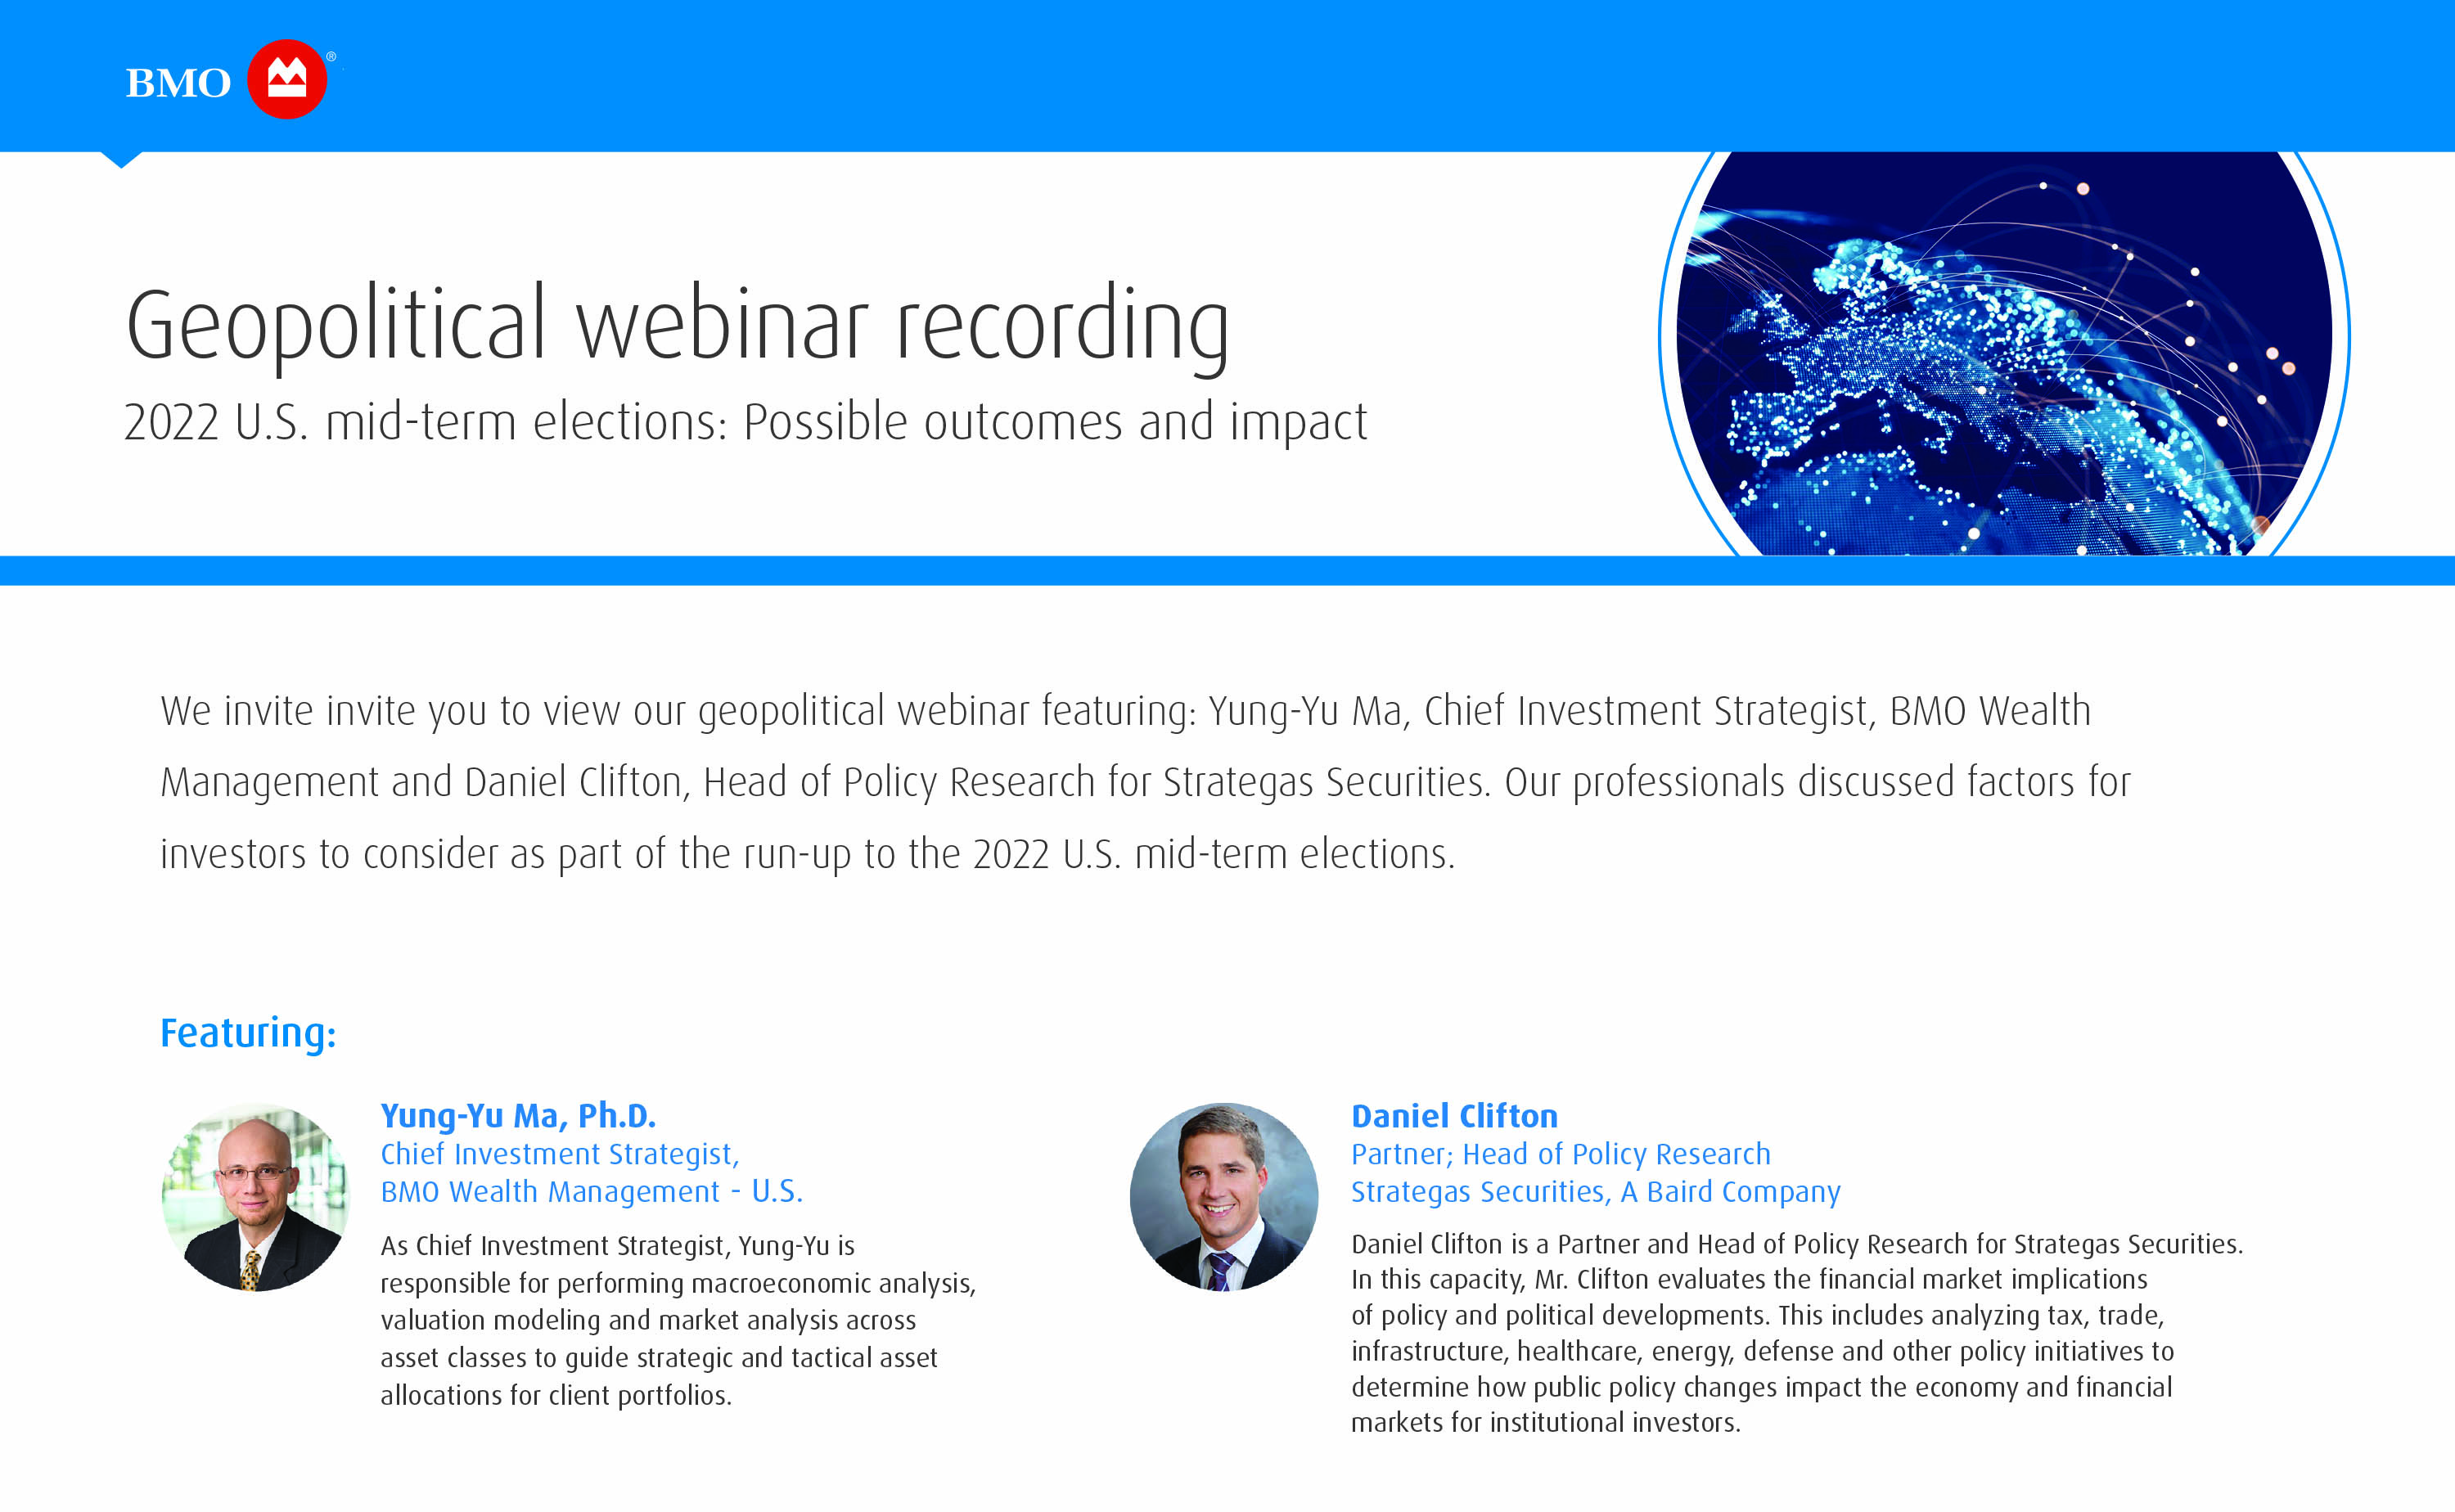The image size is (2455, 1512).
Task: Click the Featuring: section heading
Action: 248,1033
